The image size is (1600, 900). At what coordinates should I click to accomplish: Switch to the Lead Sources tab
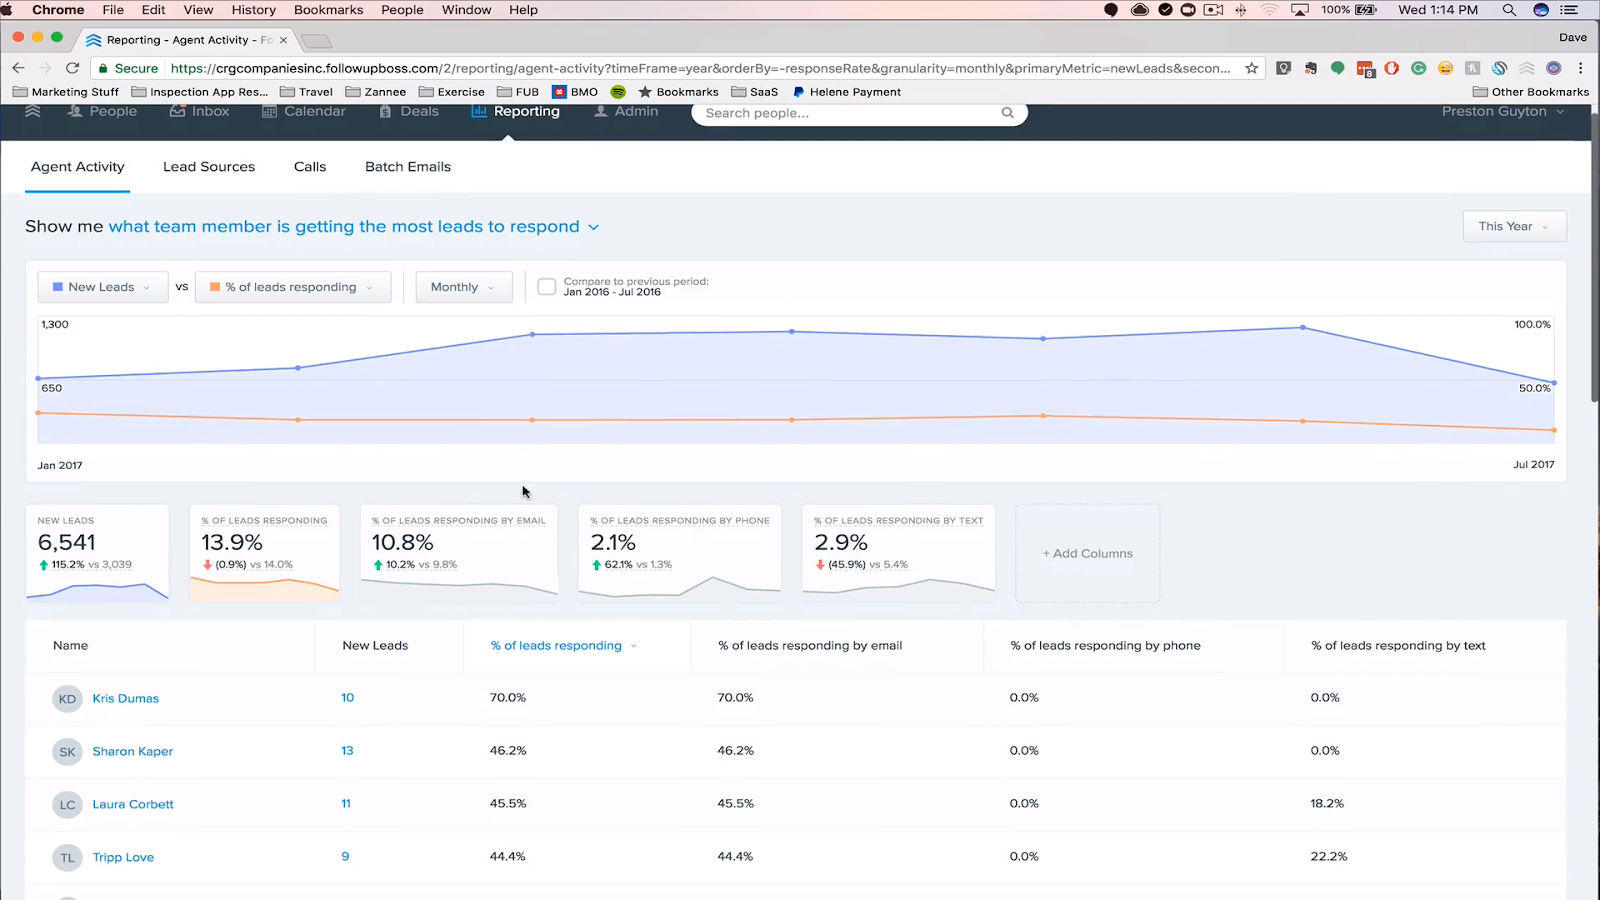pyautogui.click(x=209, y=167)
